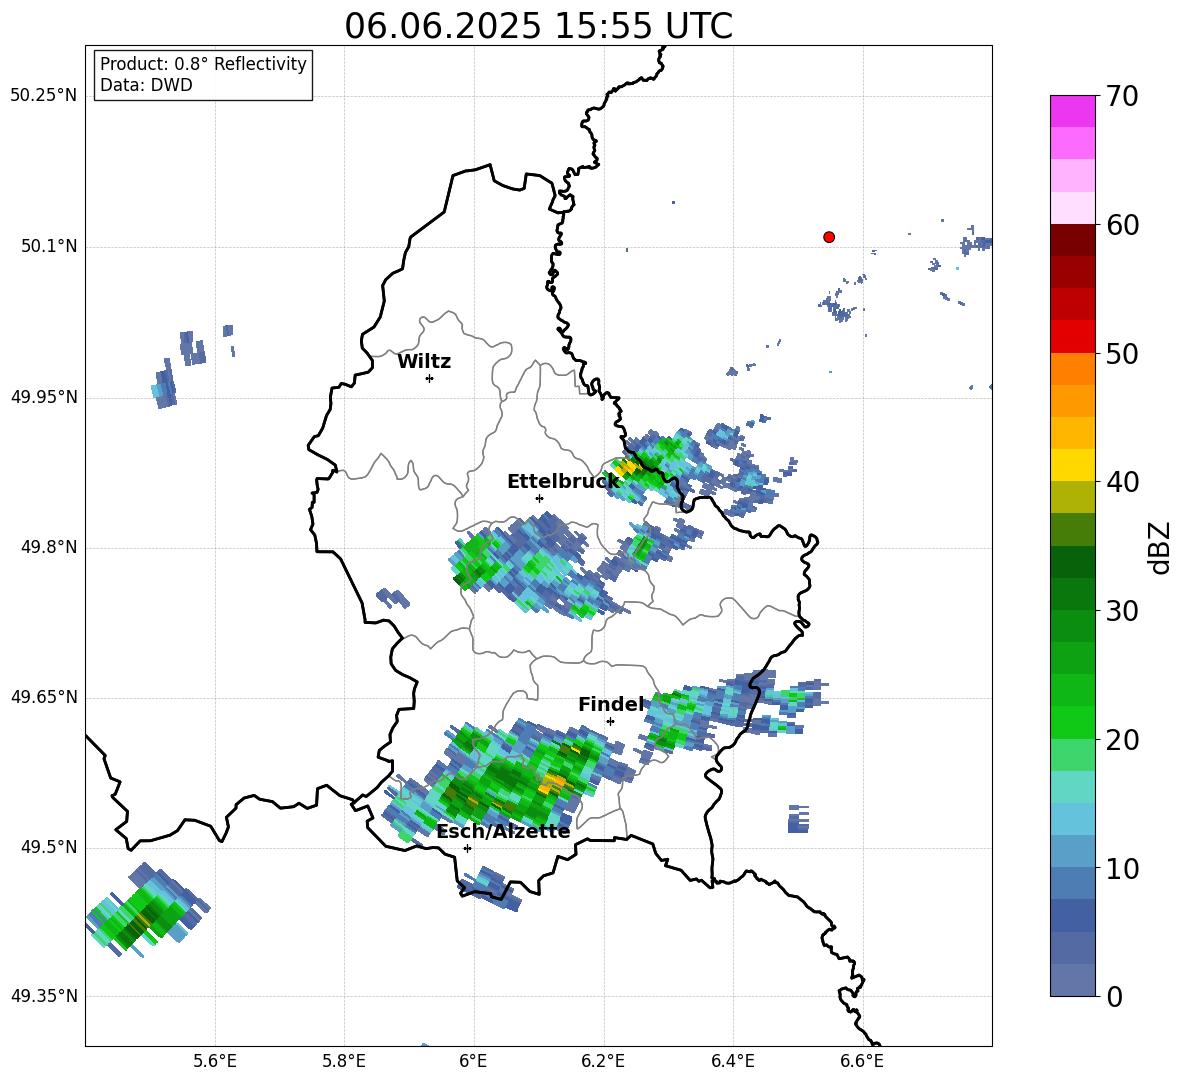Click the 6.4°E longitude label

pos(732,1061)
